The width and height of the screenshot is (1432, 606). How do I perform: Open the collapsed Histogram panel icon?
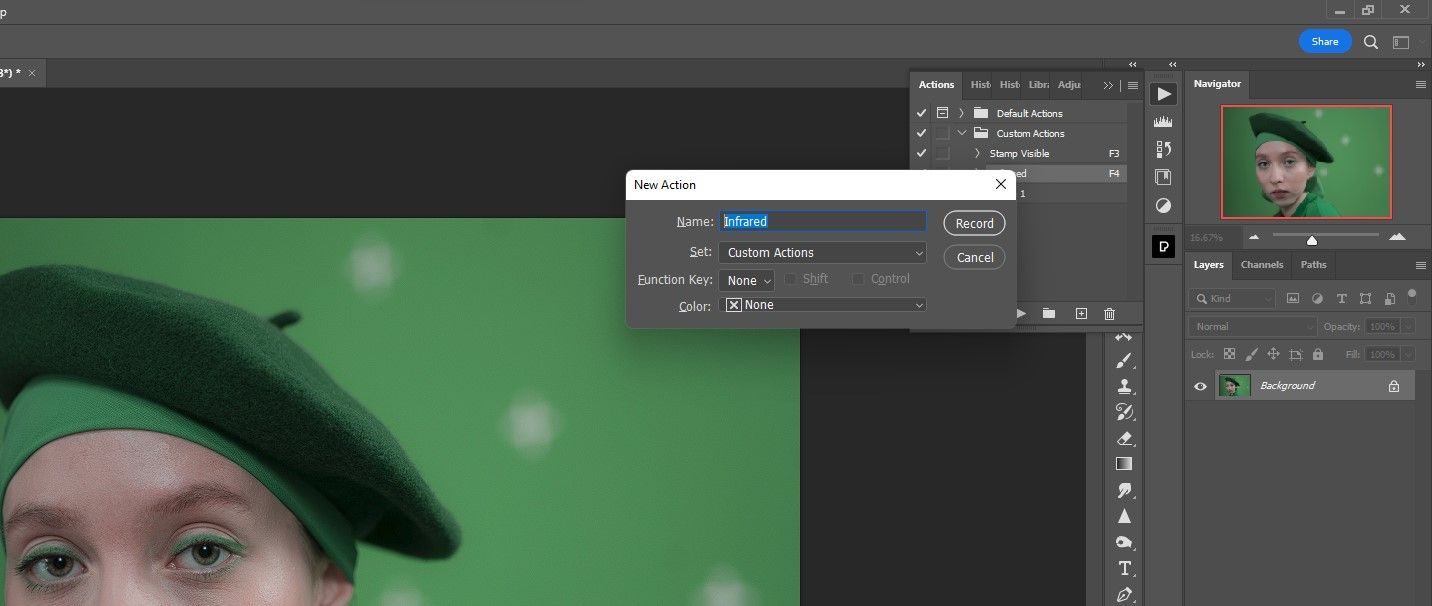coord(1163,122)
